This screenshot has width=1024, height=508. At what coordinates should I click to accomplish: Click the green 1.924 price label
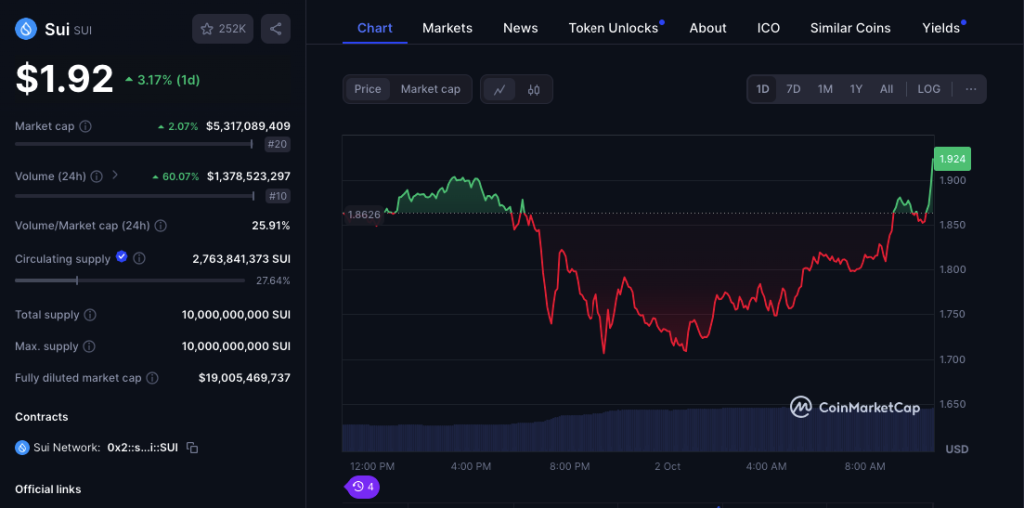(952, 159)
